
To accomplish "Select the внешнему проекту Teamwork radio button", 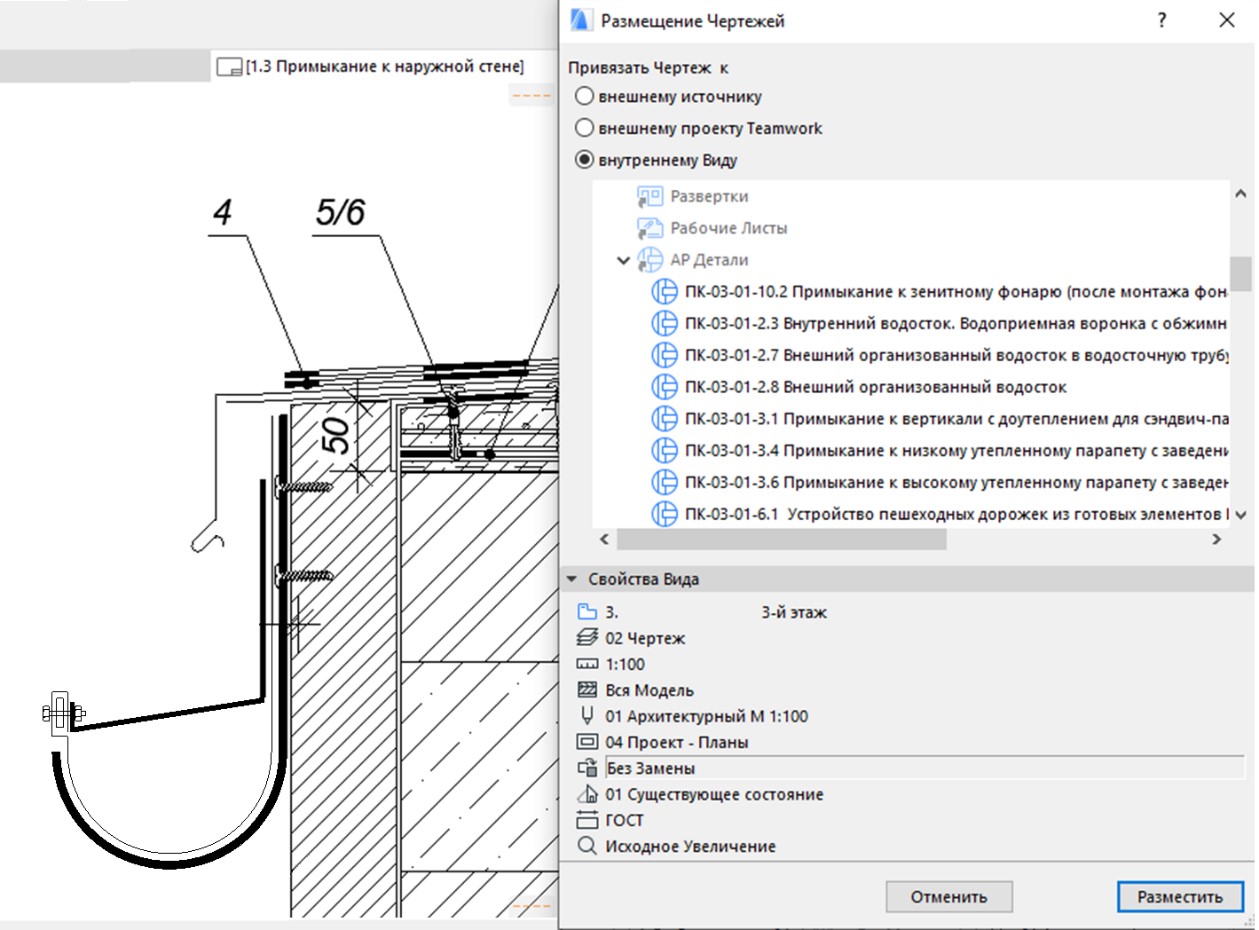I will tap(583, 128).
